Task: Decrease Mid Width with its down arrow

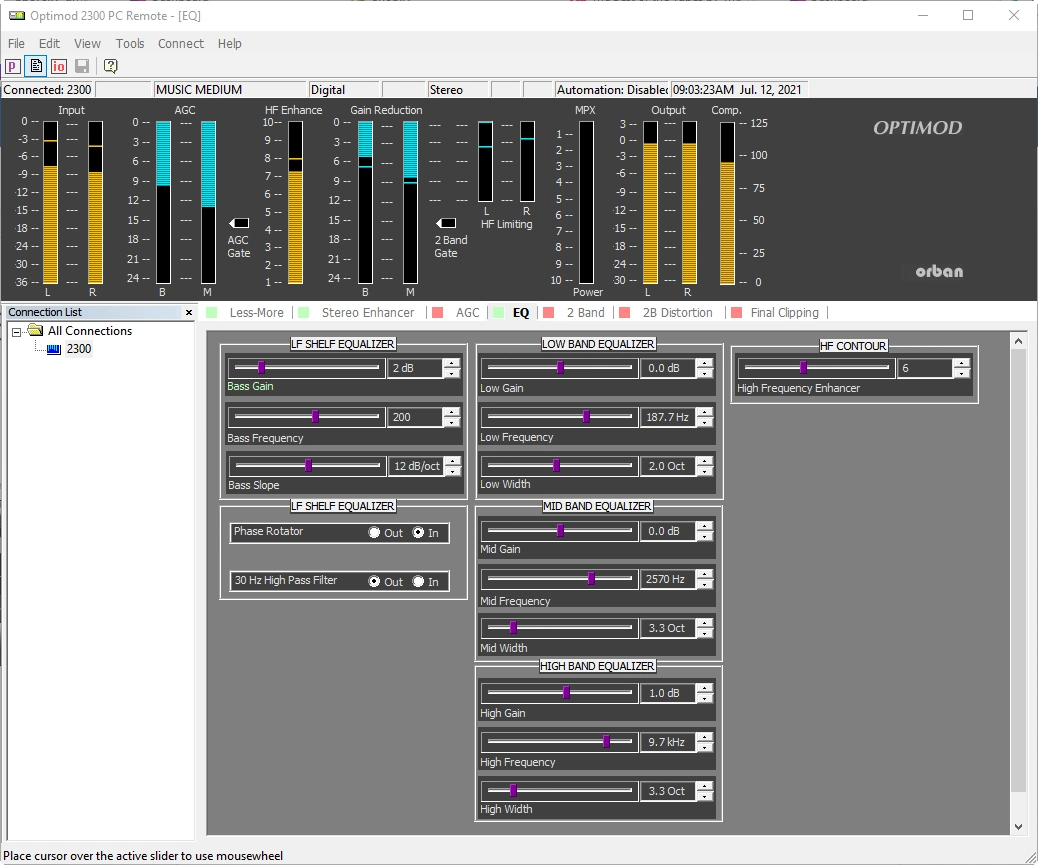Action: 705,633
